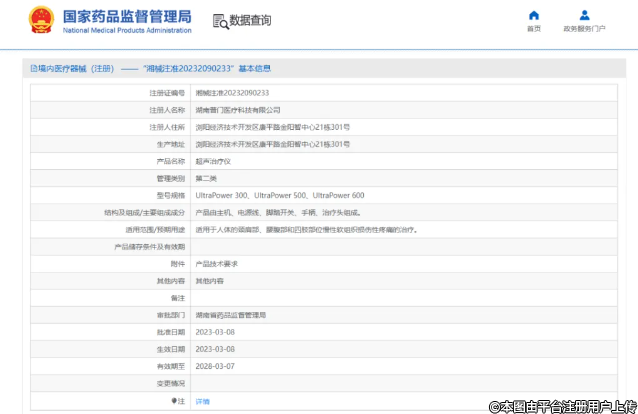Select registration number 湘械注准20232090233 in table

pos(232,92)
